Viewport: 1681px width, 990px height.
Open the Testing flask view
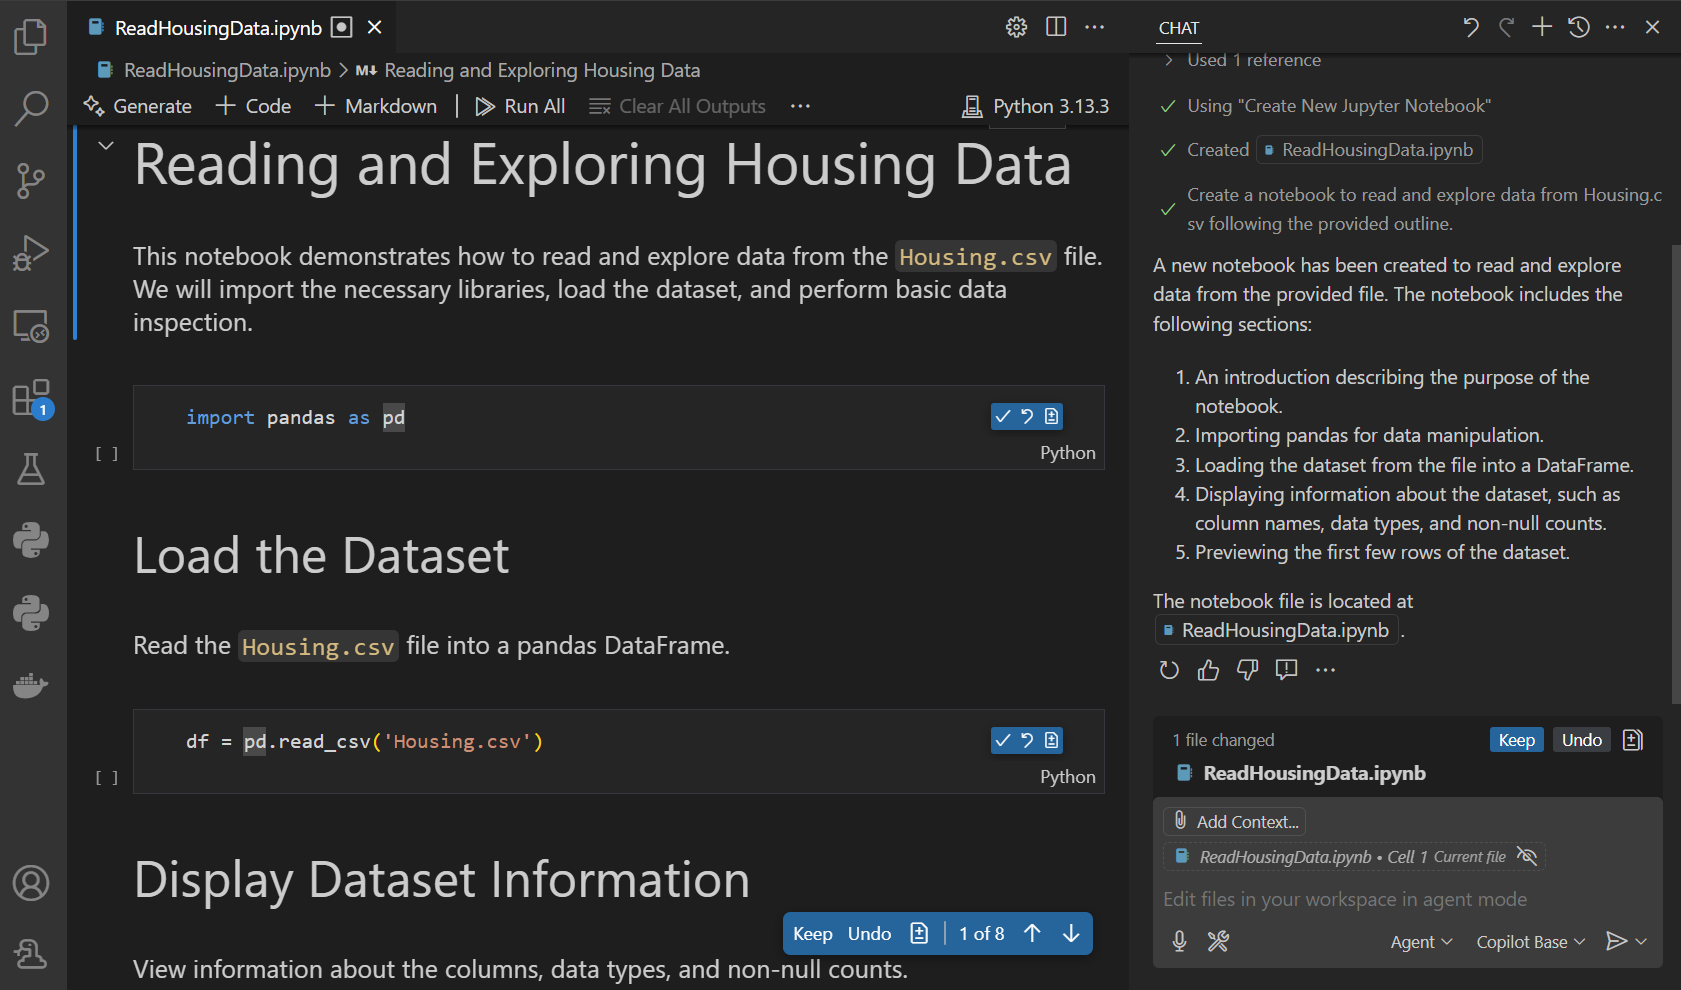[31, 470]
